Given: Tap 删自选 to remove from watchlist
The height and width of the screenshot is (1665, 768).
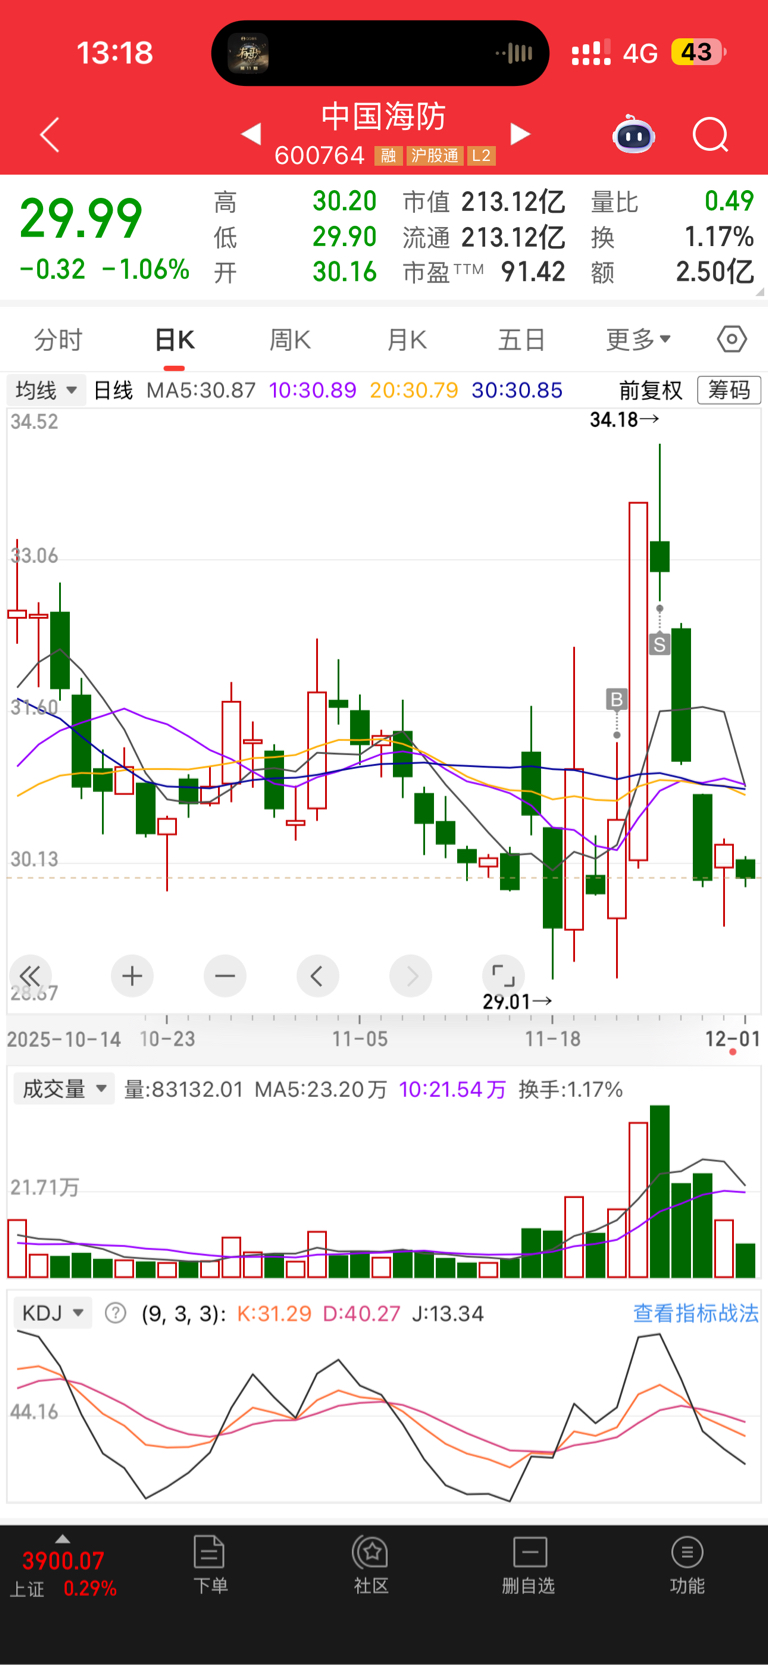Looking at the screenshot, I should pyautogui.click(x=528, y=1565).
